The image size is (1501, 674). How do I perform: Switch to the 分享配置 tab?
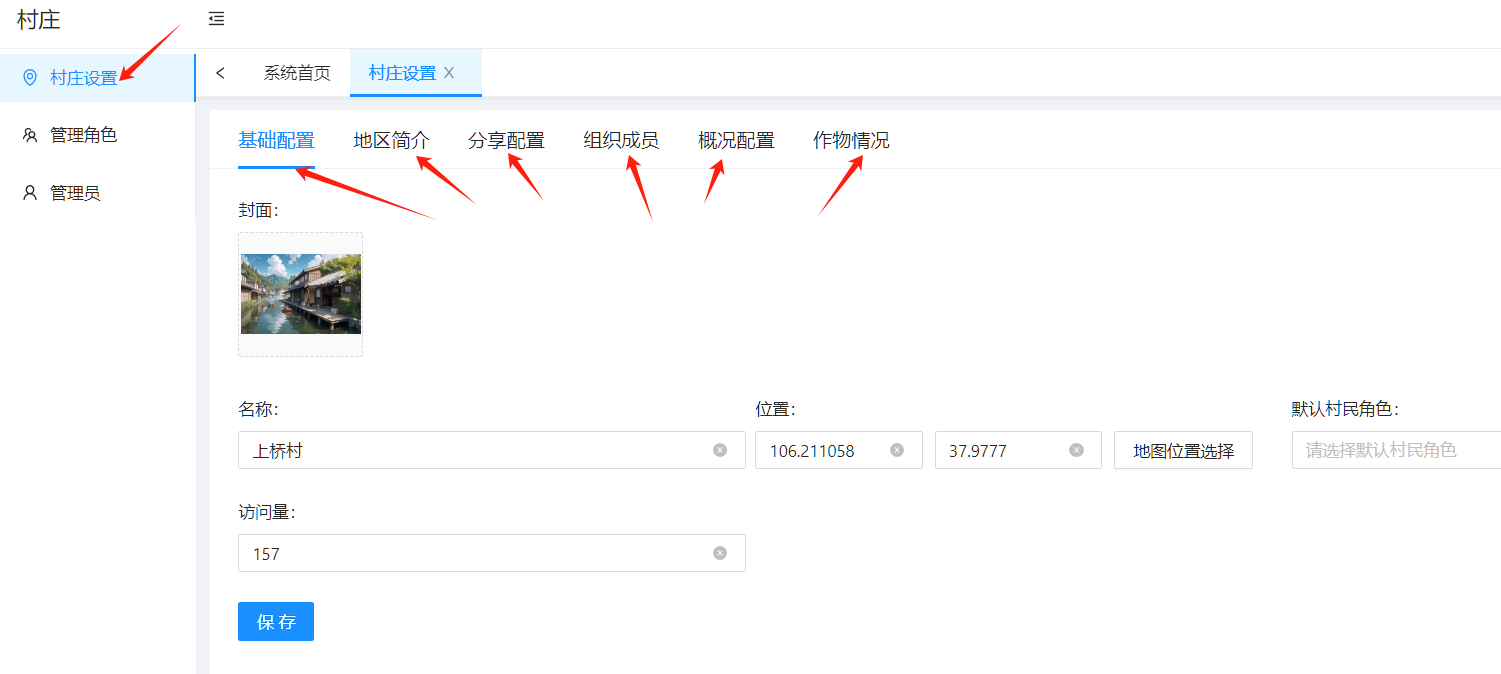click(506, 141)
